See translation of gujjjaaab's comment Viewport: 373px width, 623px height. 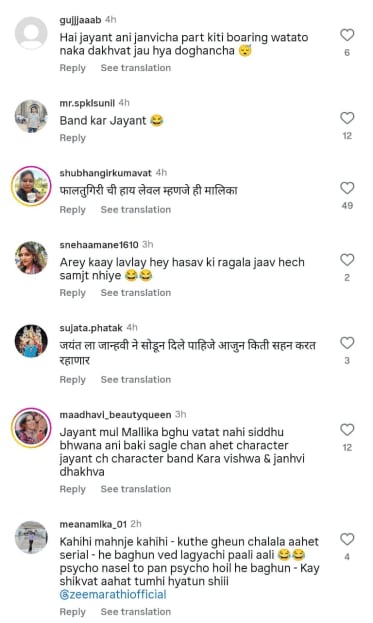[135, 68]
